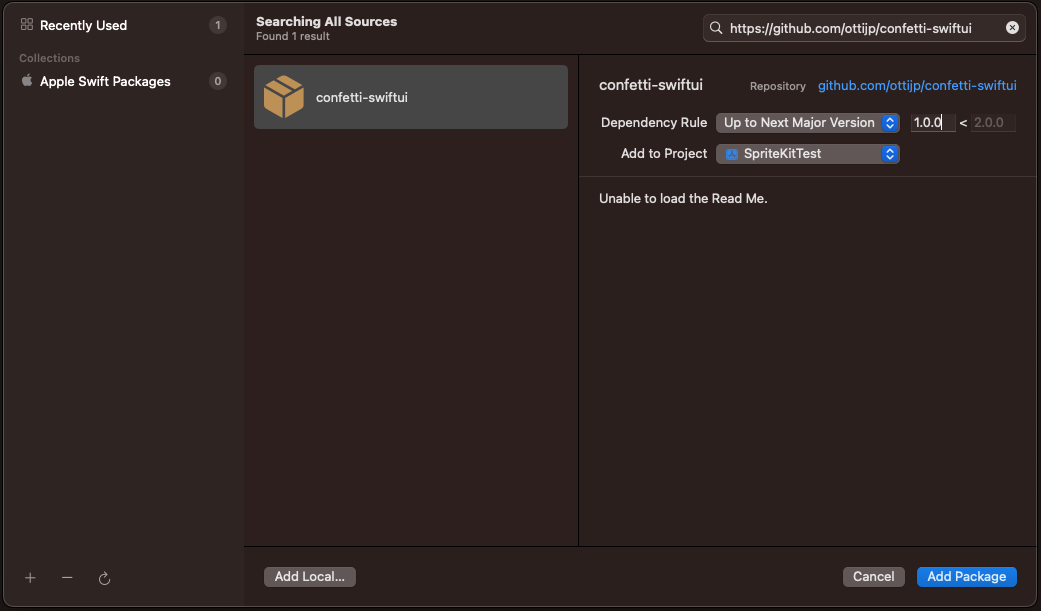Click the Apple Swift Packages count badge 0
Screen dimensions: 1041x611
tap(218, 81)
